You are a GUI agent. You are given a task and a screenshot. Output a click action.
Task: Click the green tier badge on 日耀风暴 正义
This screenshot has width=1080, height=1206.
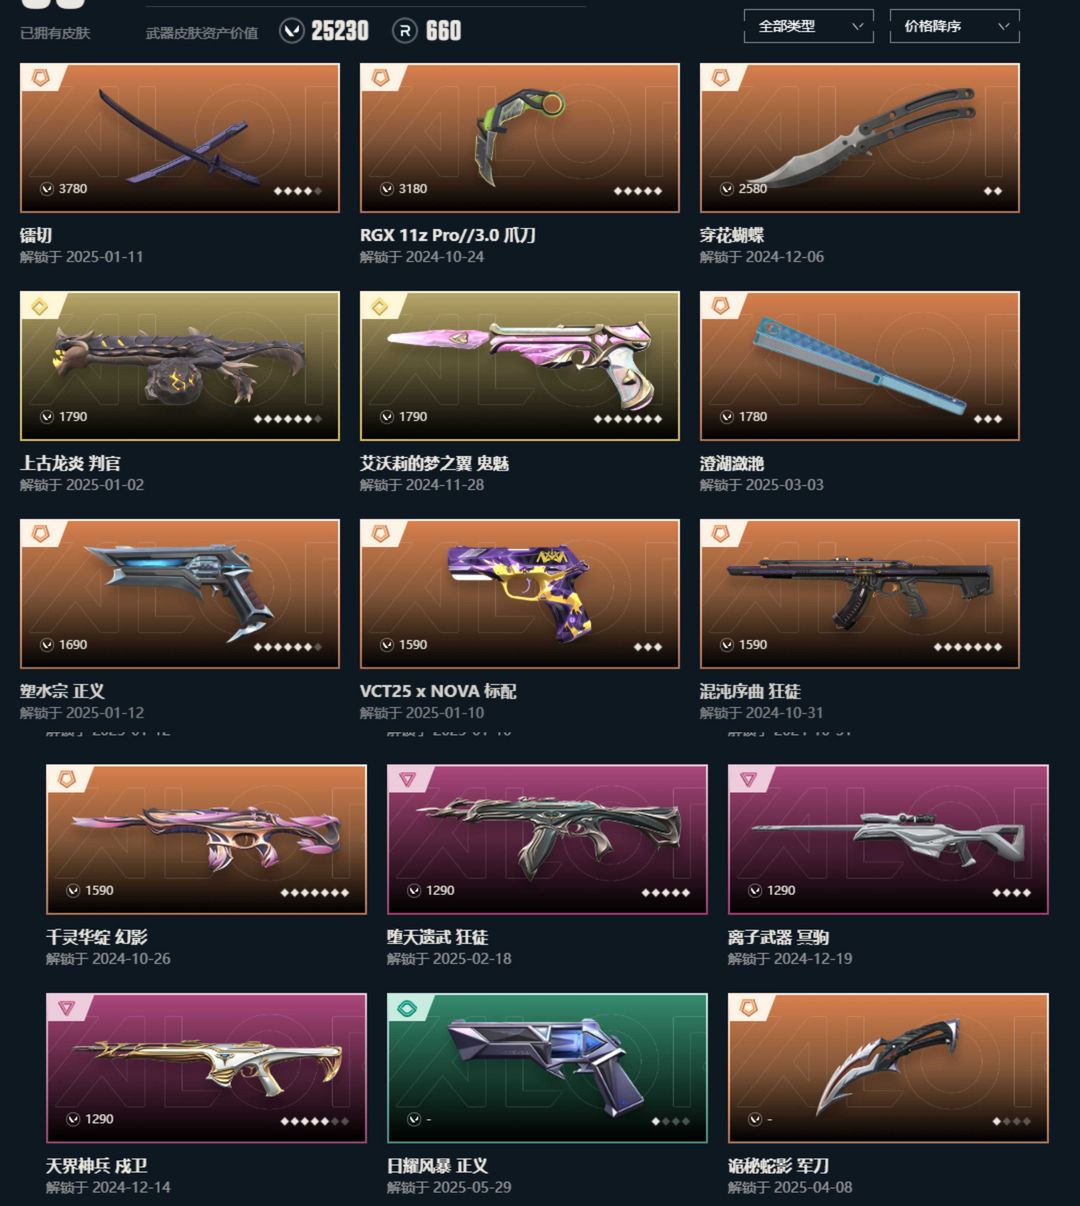tap(408, 1008)
